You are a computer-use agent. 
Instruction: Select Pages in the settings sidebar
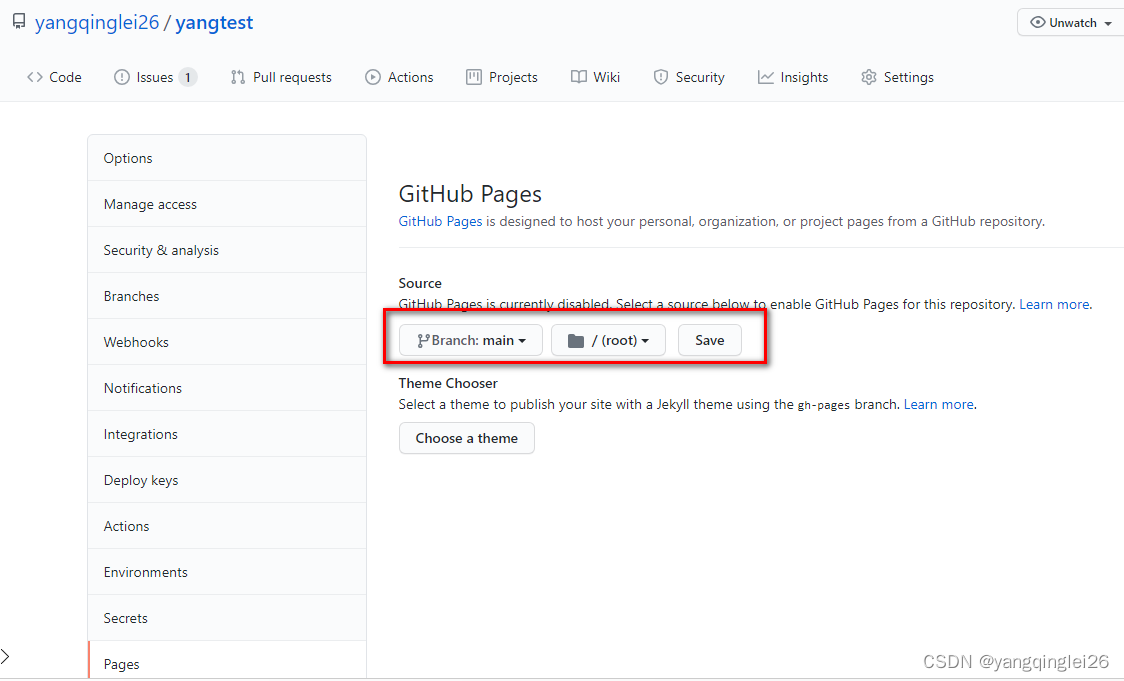pyautogui.click(x=227, y=661)
